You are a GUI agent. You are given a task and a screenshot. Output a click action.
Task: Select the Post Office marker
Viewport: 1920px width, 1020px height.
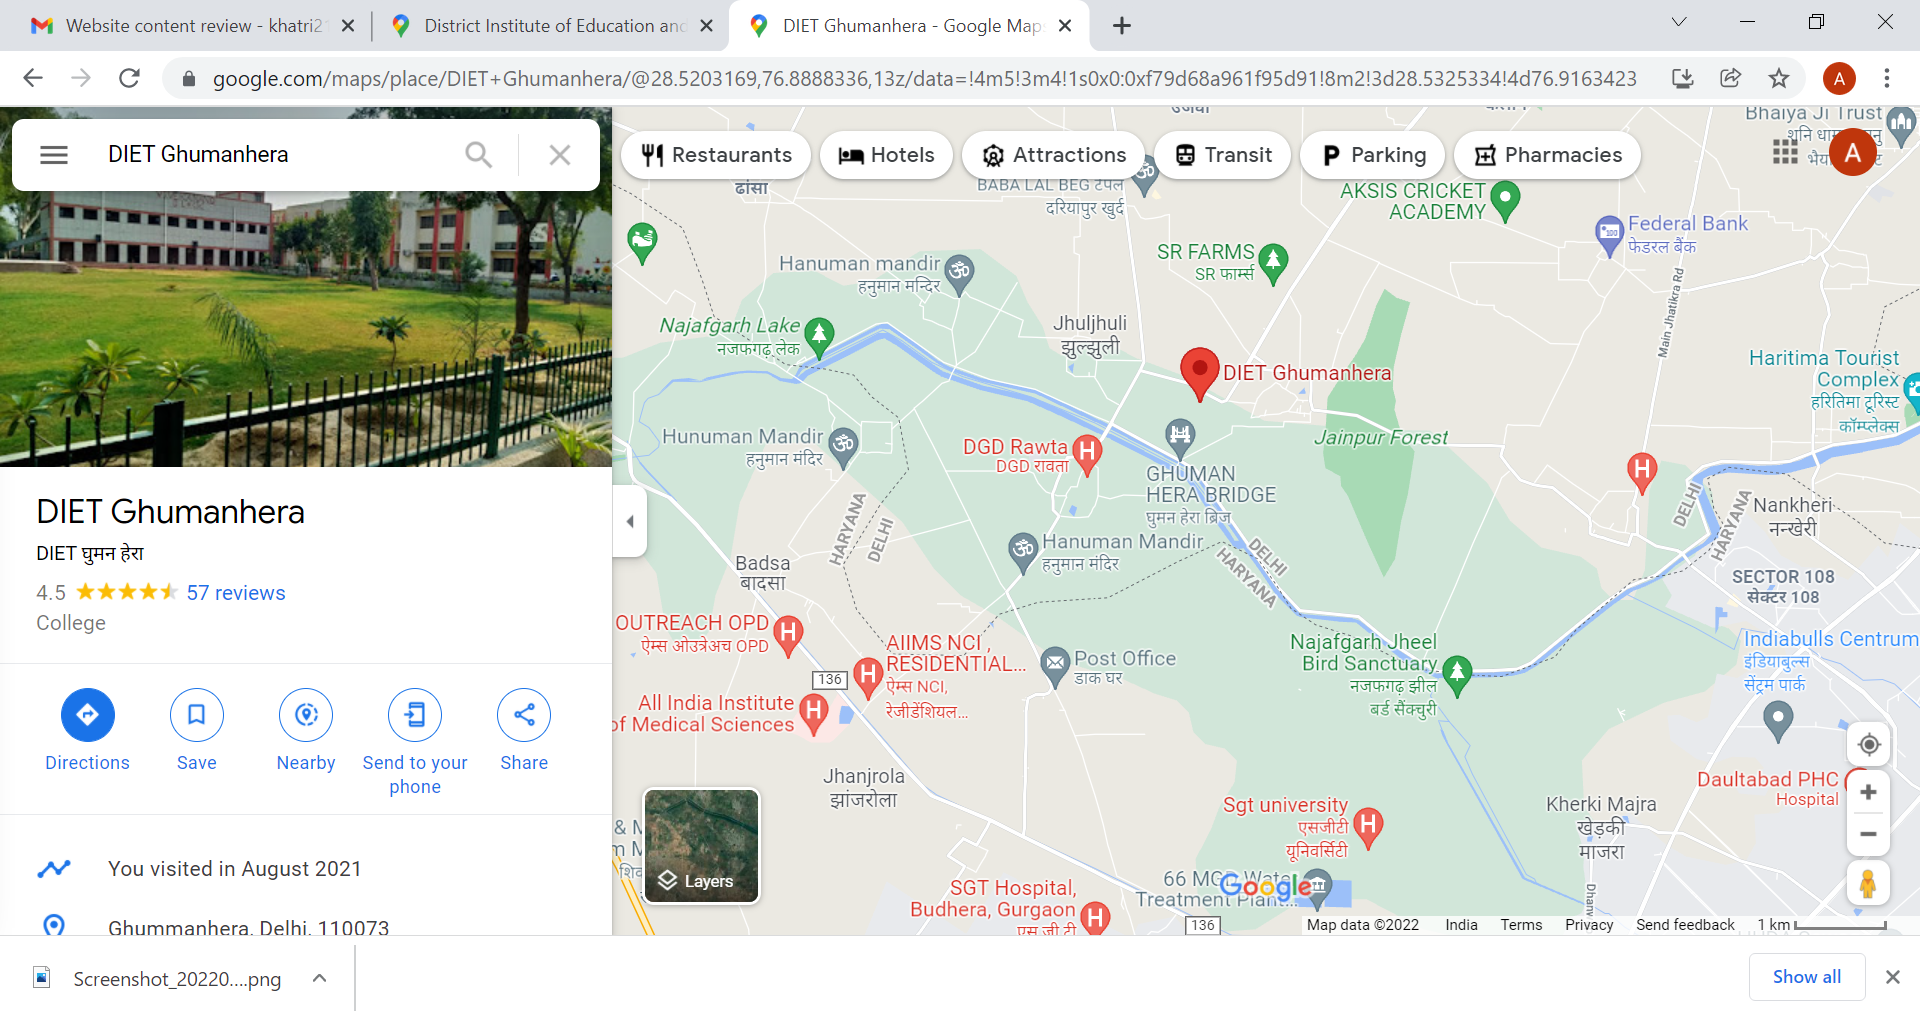click(x=1054, y=664)
